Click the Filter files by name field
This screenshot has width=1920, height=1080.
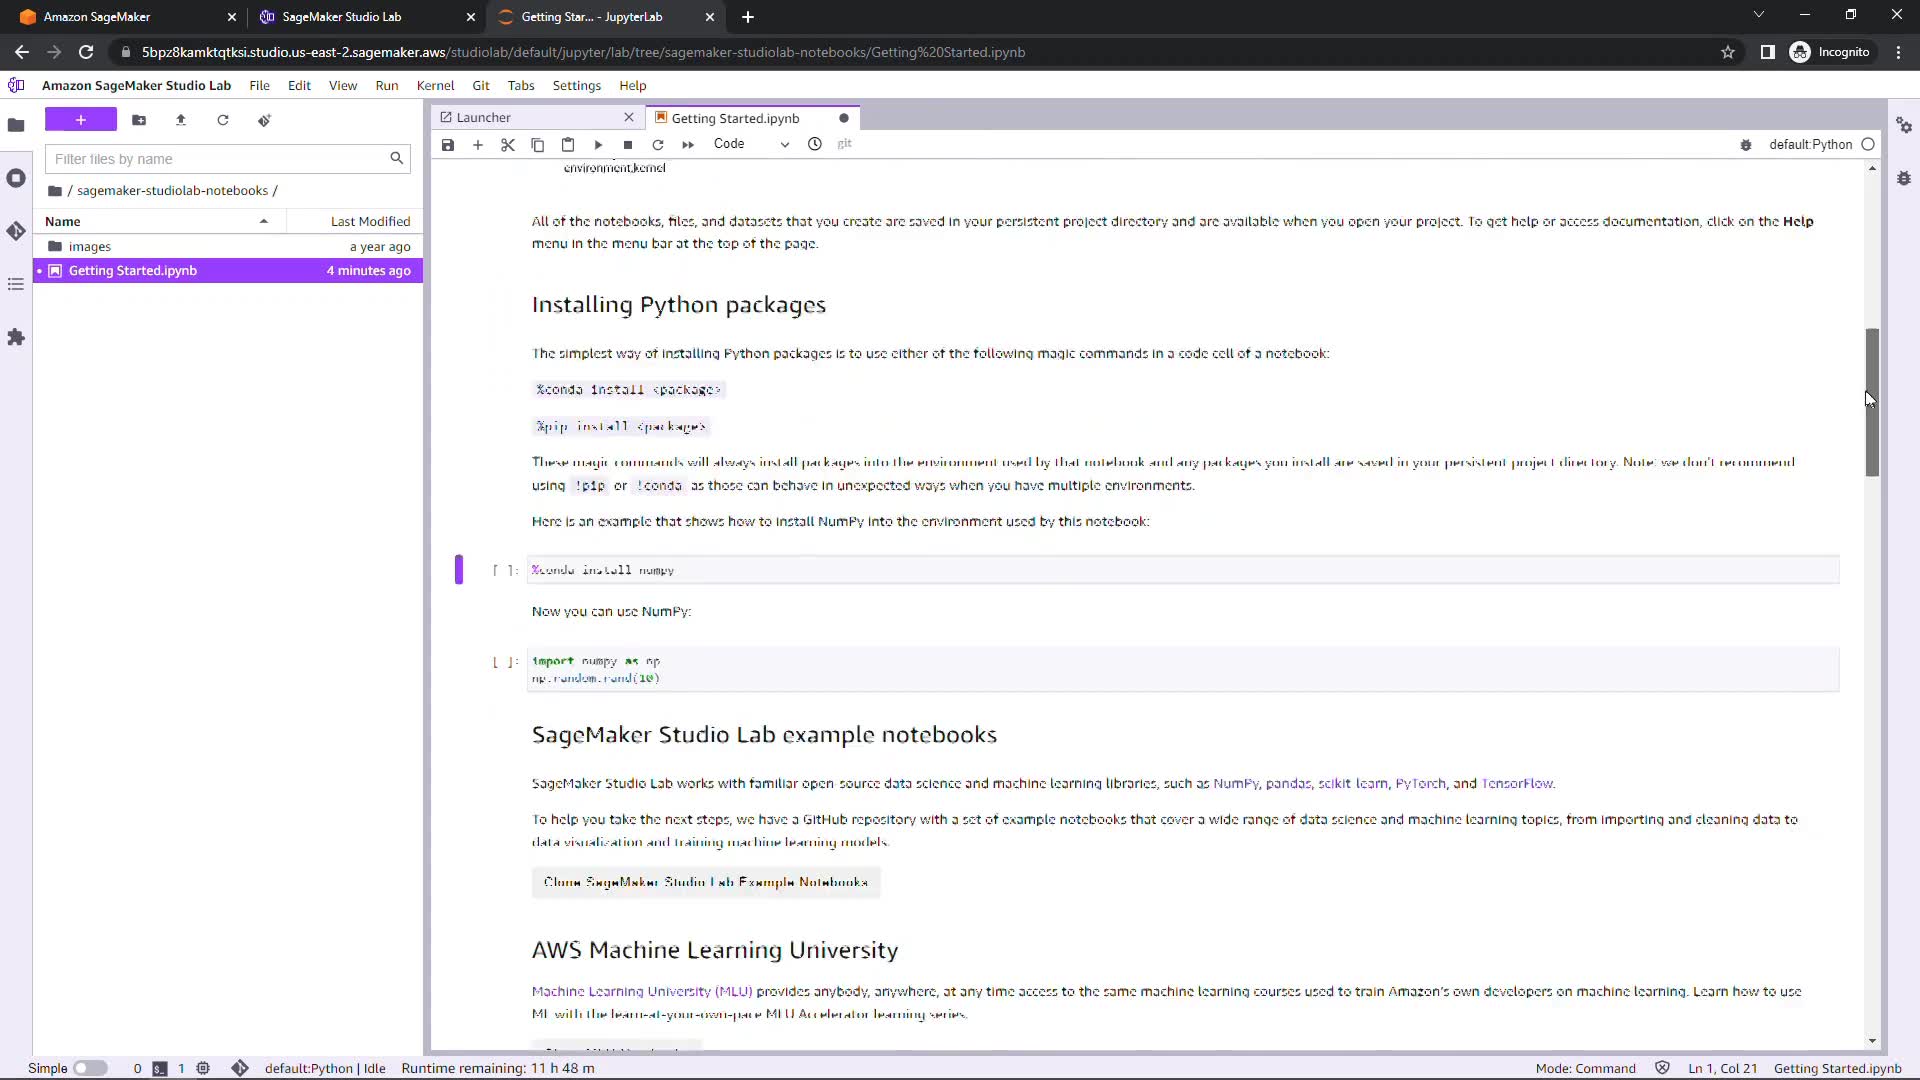click(215, 159)
